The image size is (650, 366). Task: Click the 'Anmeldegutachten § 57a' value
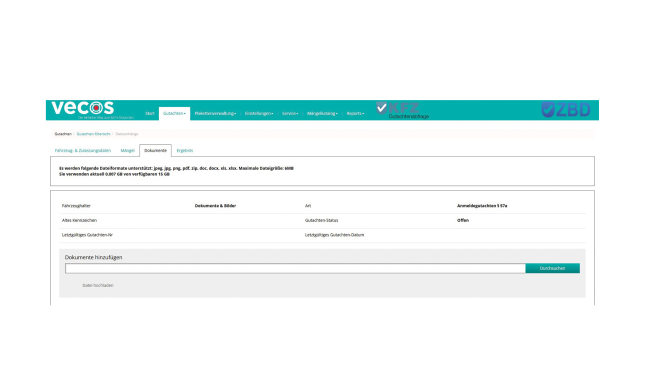tap(482, 206)
